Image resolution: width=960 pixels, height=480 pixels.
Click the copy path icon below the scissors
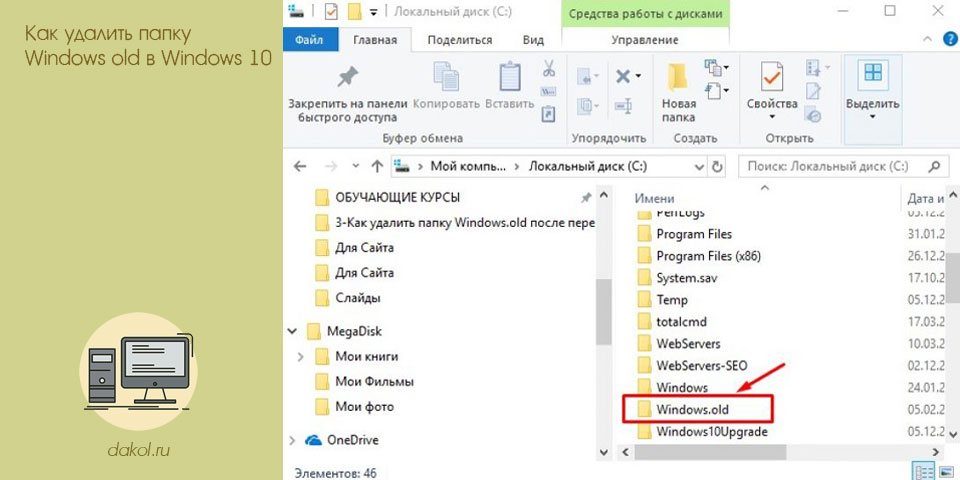click(x=549, y=91)
